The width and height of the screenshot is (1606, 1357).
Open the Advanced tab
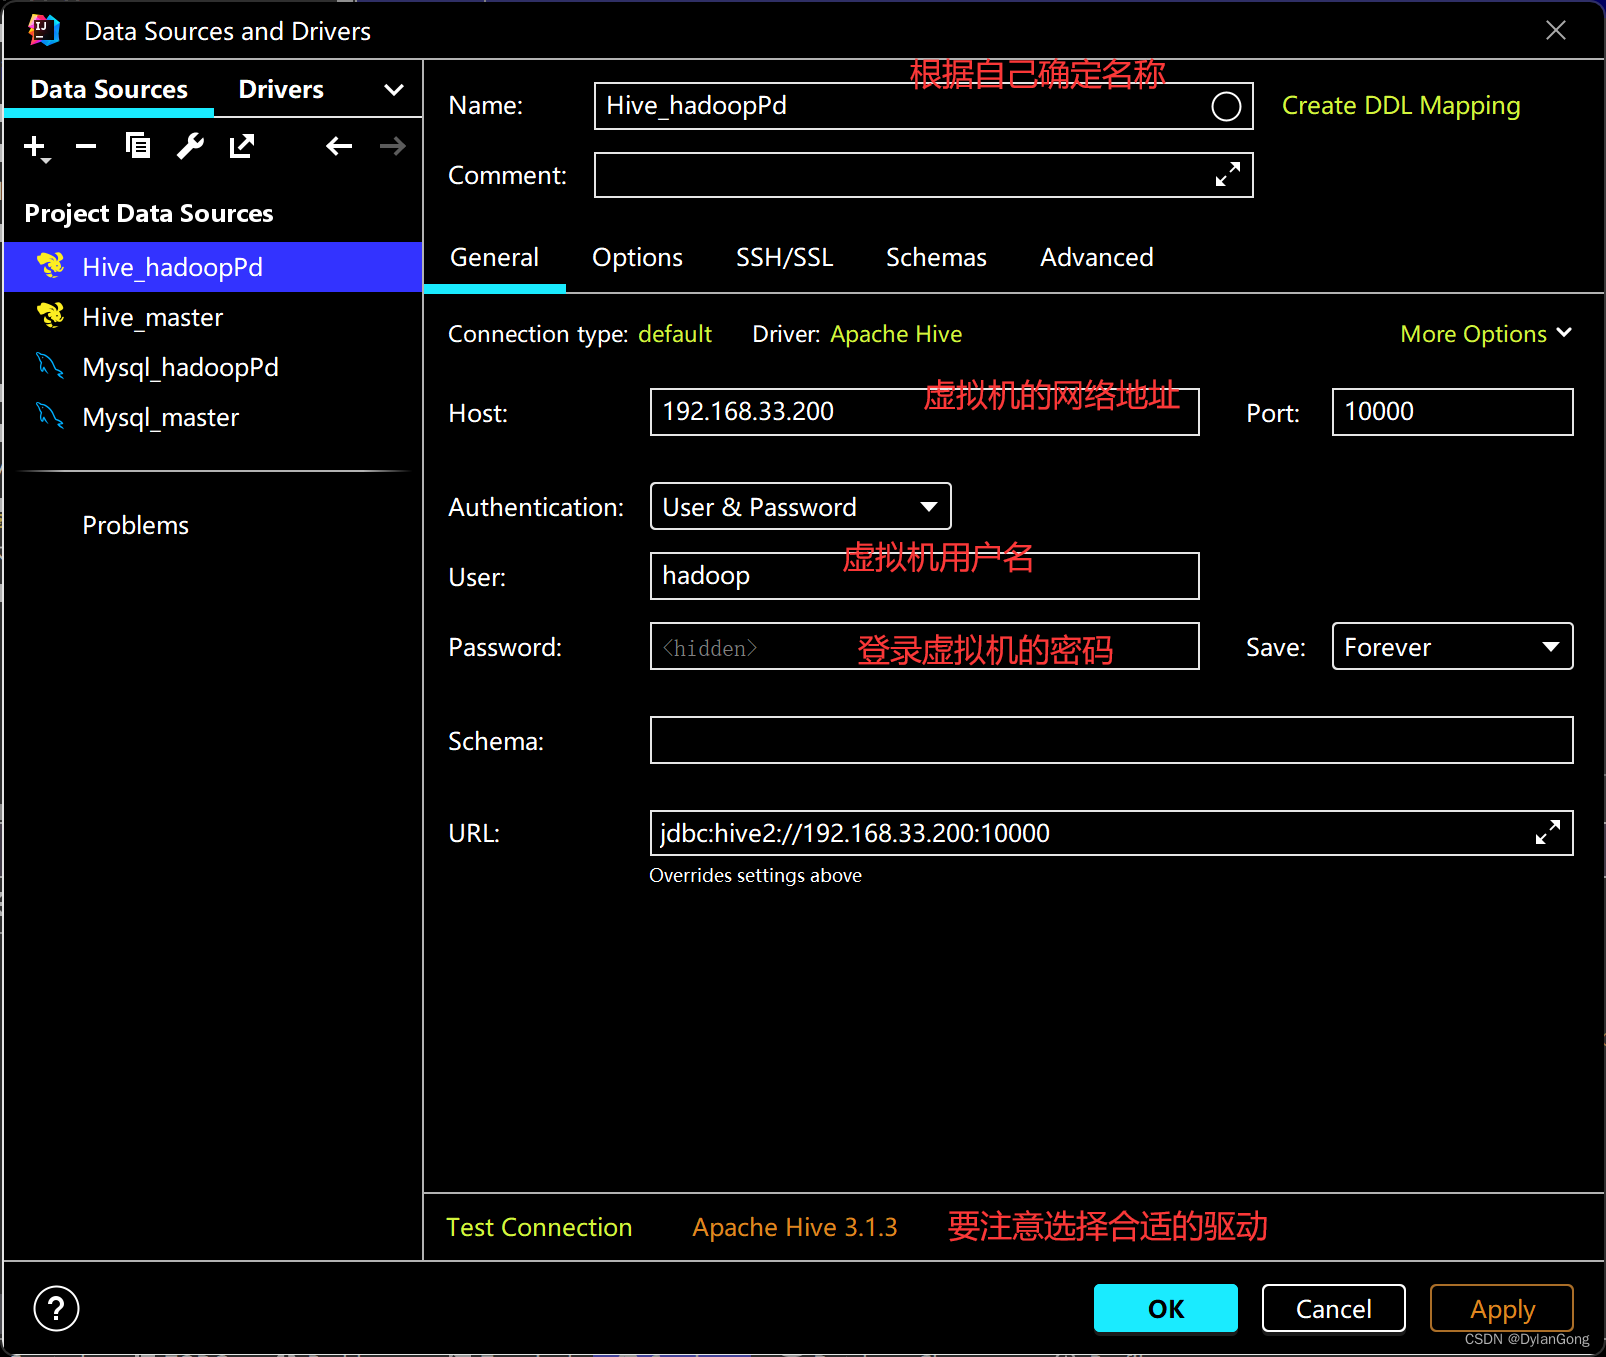(x=1096, y=258)
